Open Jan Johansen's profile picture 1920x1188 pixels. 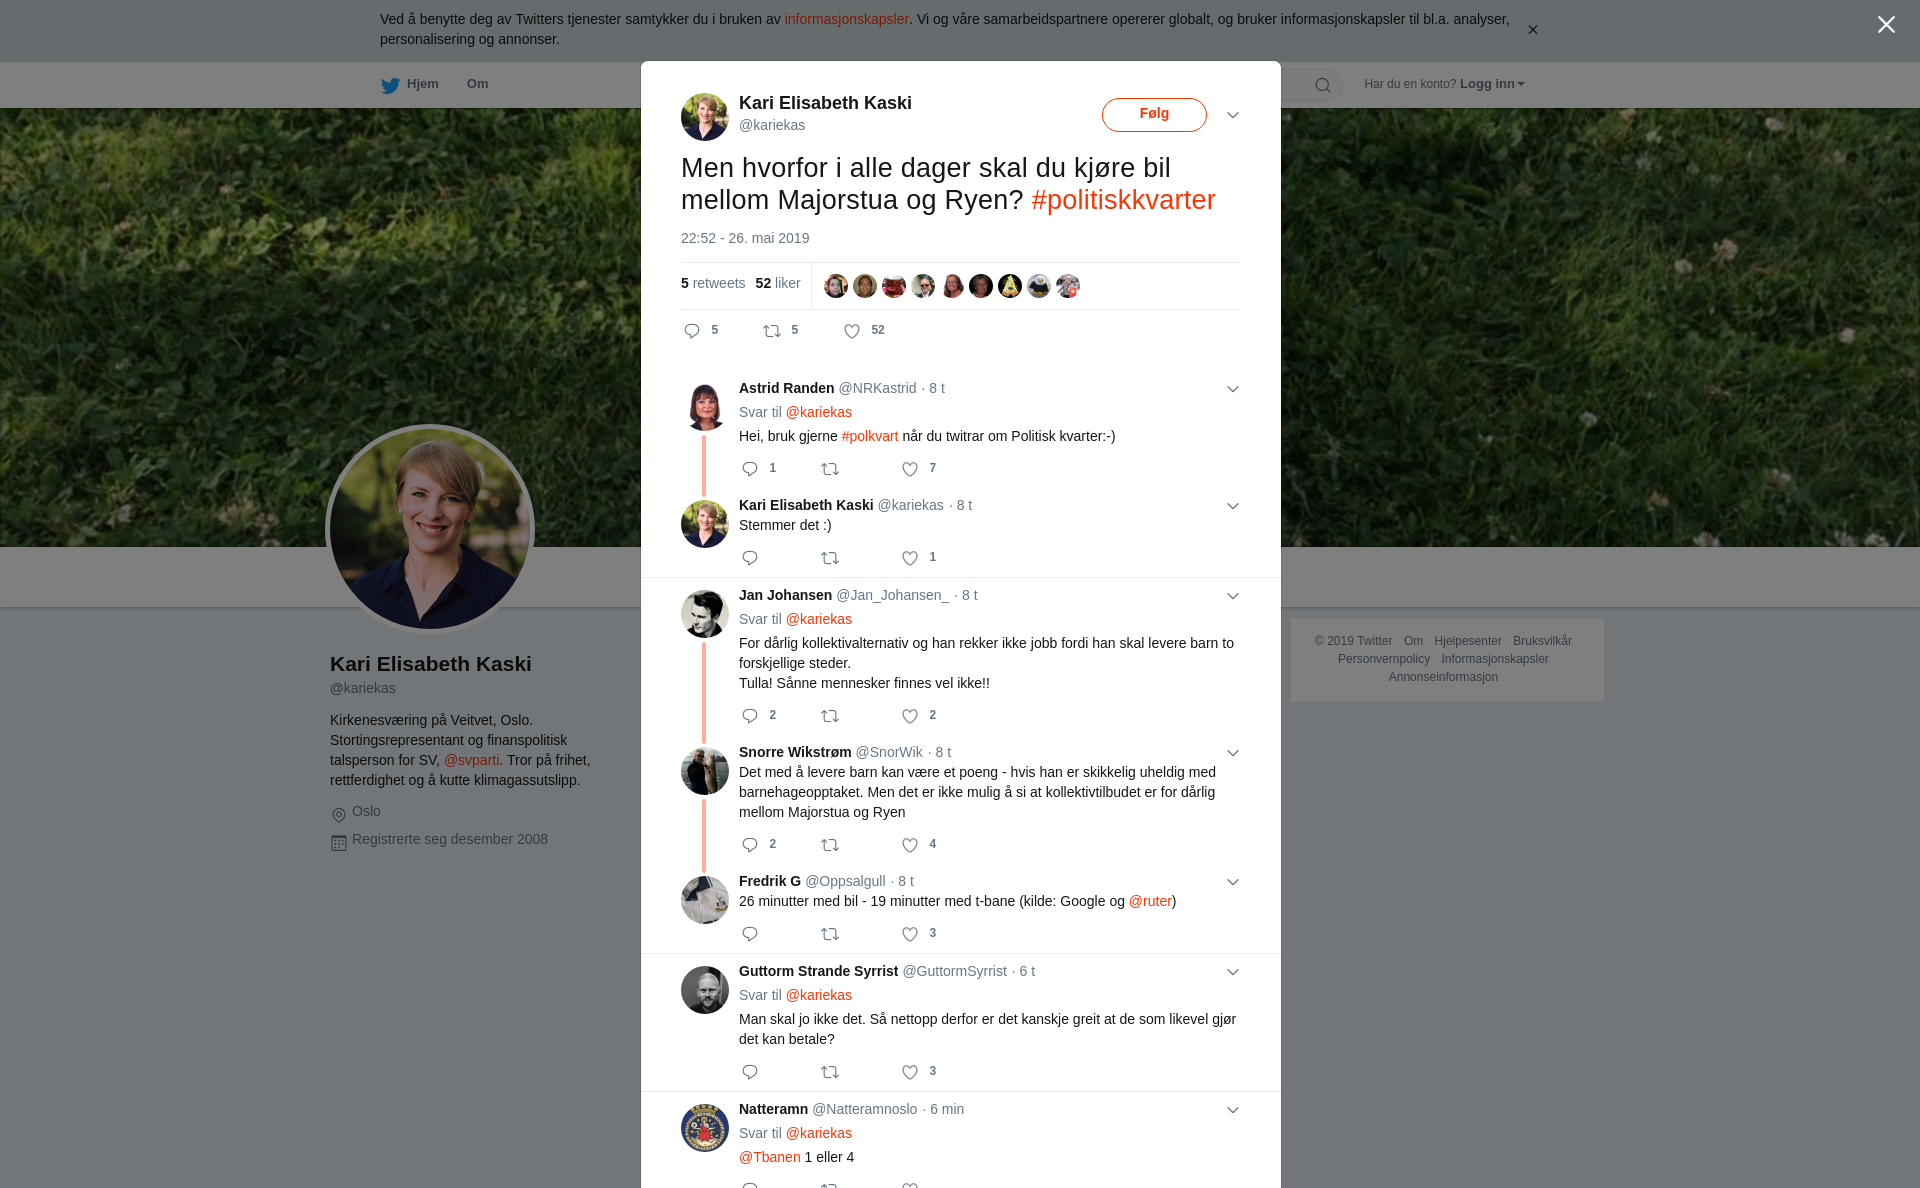pyautogui.click(x=705, y=614)
